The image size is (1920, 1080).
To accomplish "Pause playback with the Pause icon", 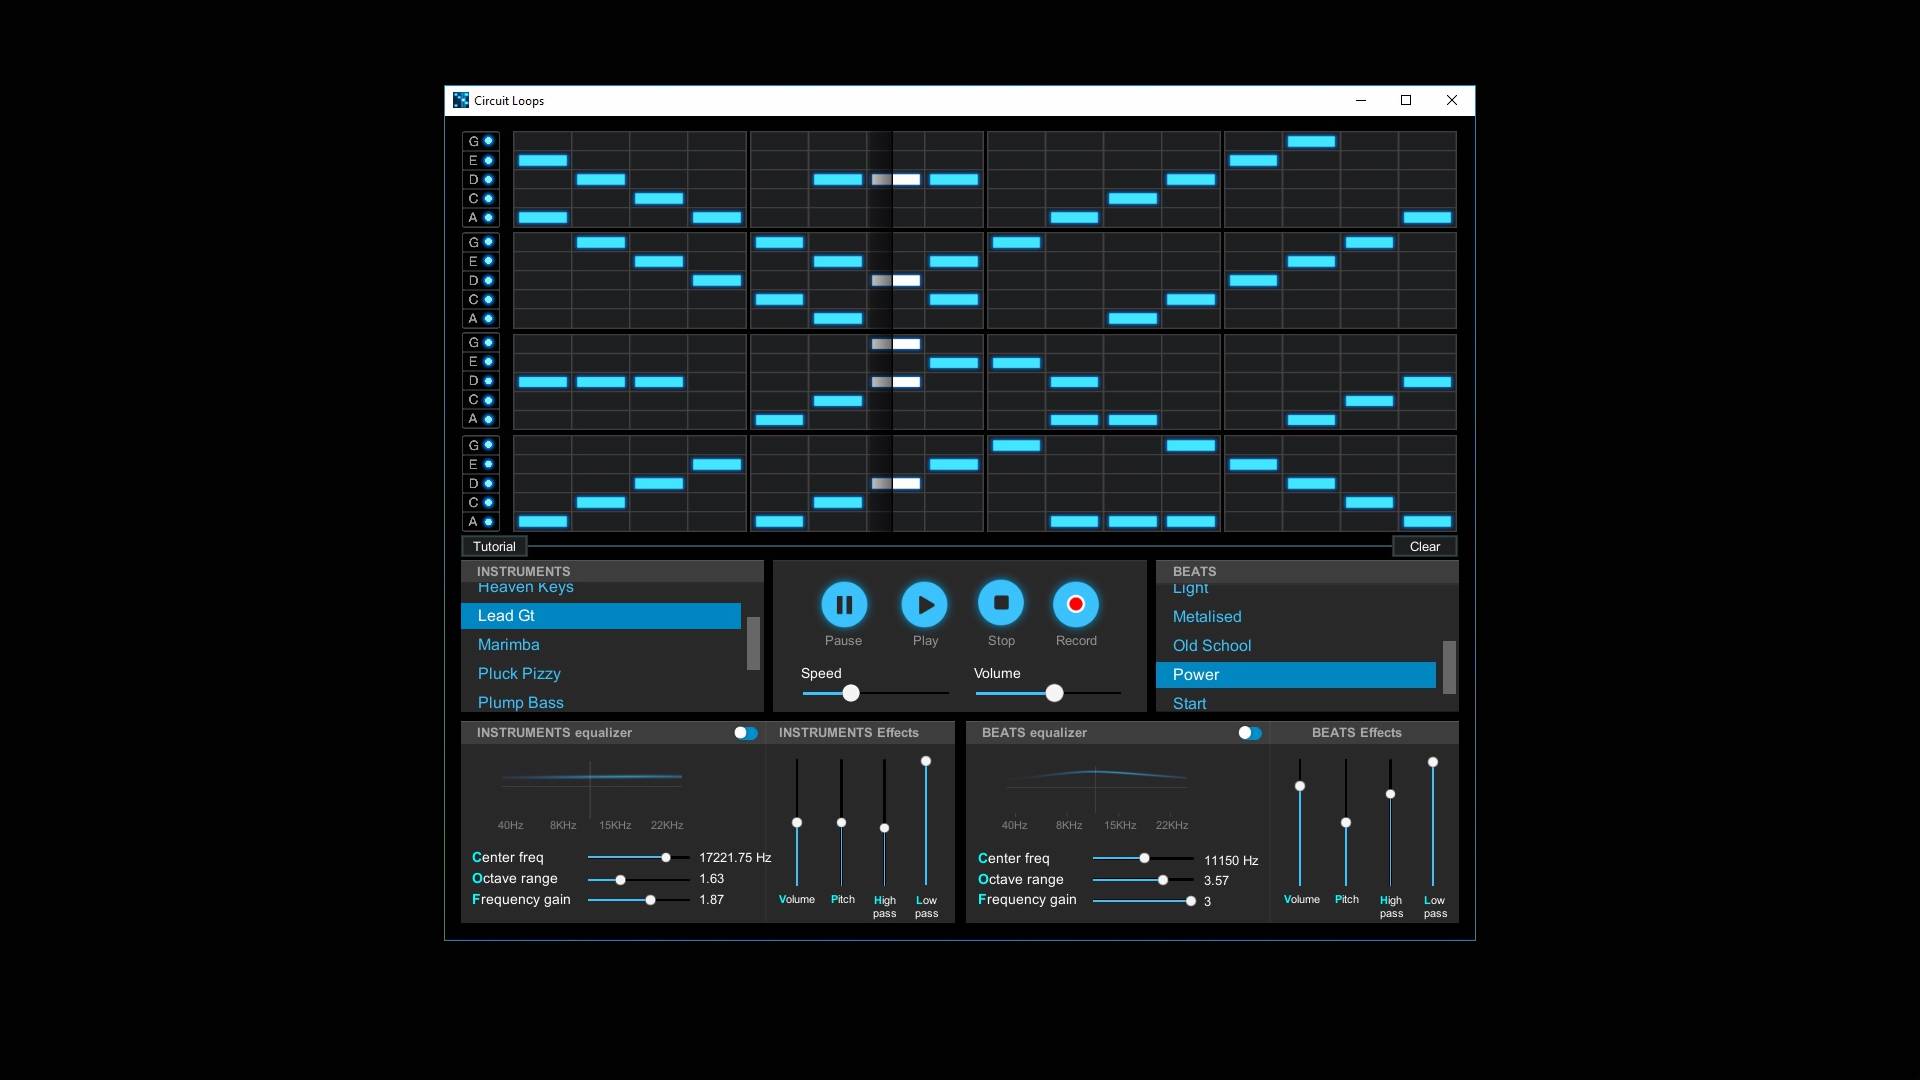I will coord(844,604).
